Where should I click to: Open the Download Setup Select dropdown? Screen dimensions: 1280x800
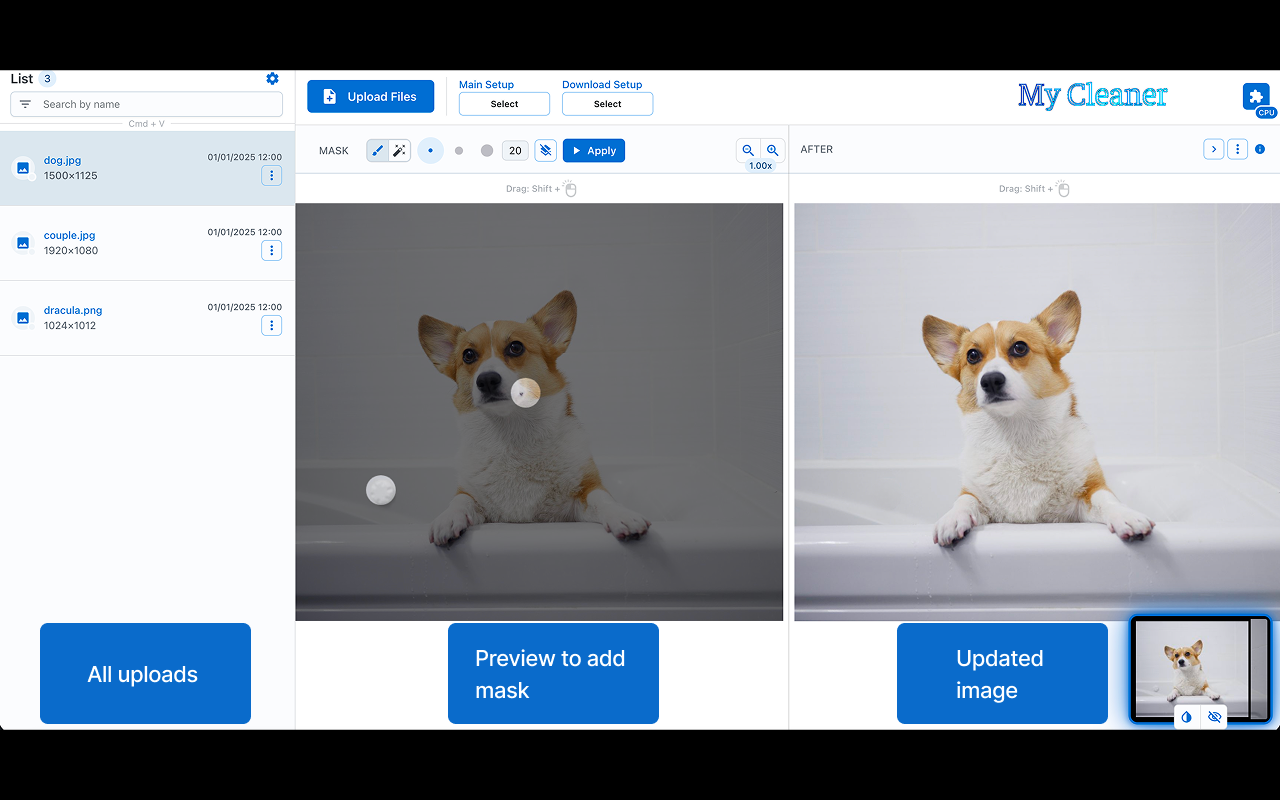point(607,103)
